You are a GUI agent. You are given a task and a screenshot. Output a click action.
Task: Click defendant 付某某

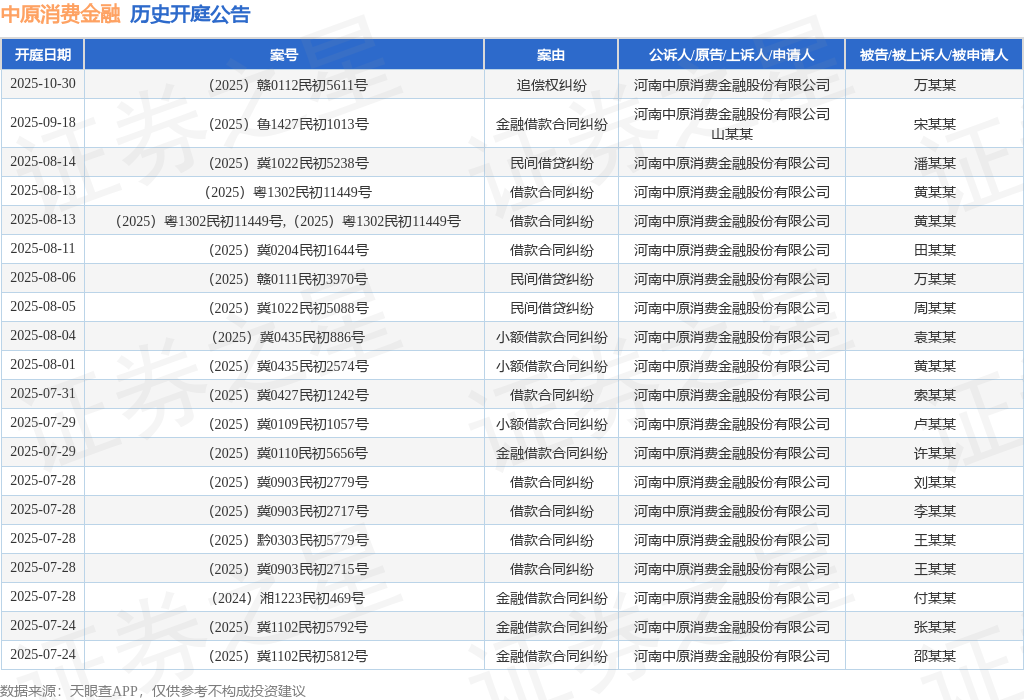pyautogui.click(x=935, y=598)
